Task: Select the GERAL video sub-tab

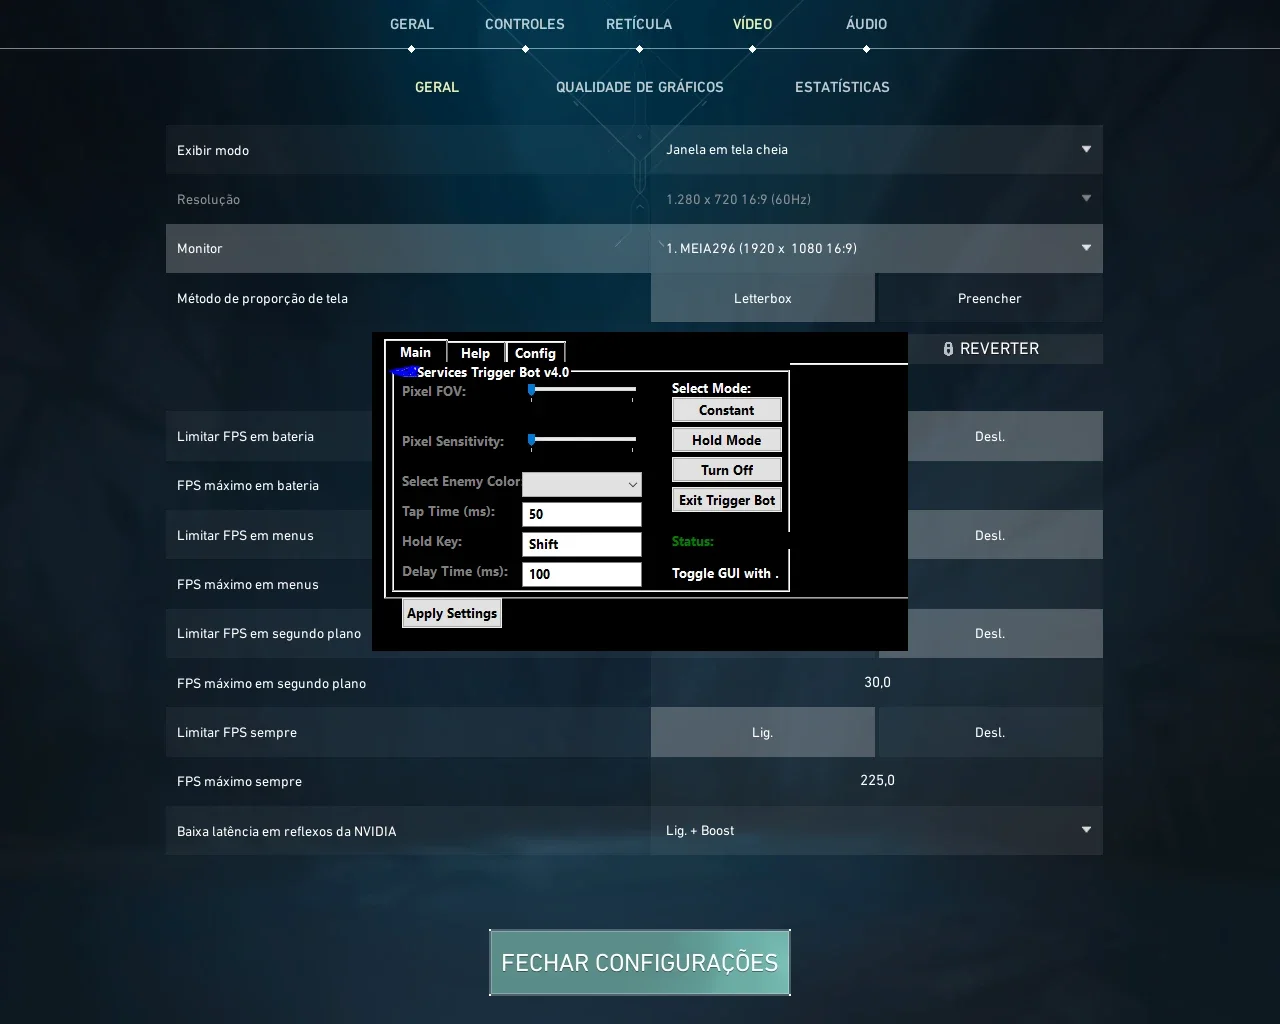Action: pyautogui.click(x=437, y=87)
